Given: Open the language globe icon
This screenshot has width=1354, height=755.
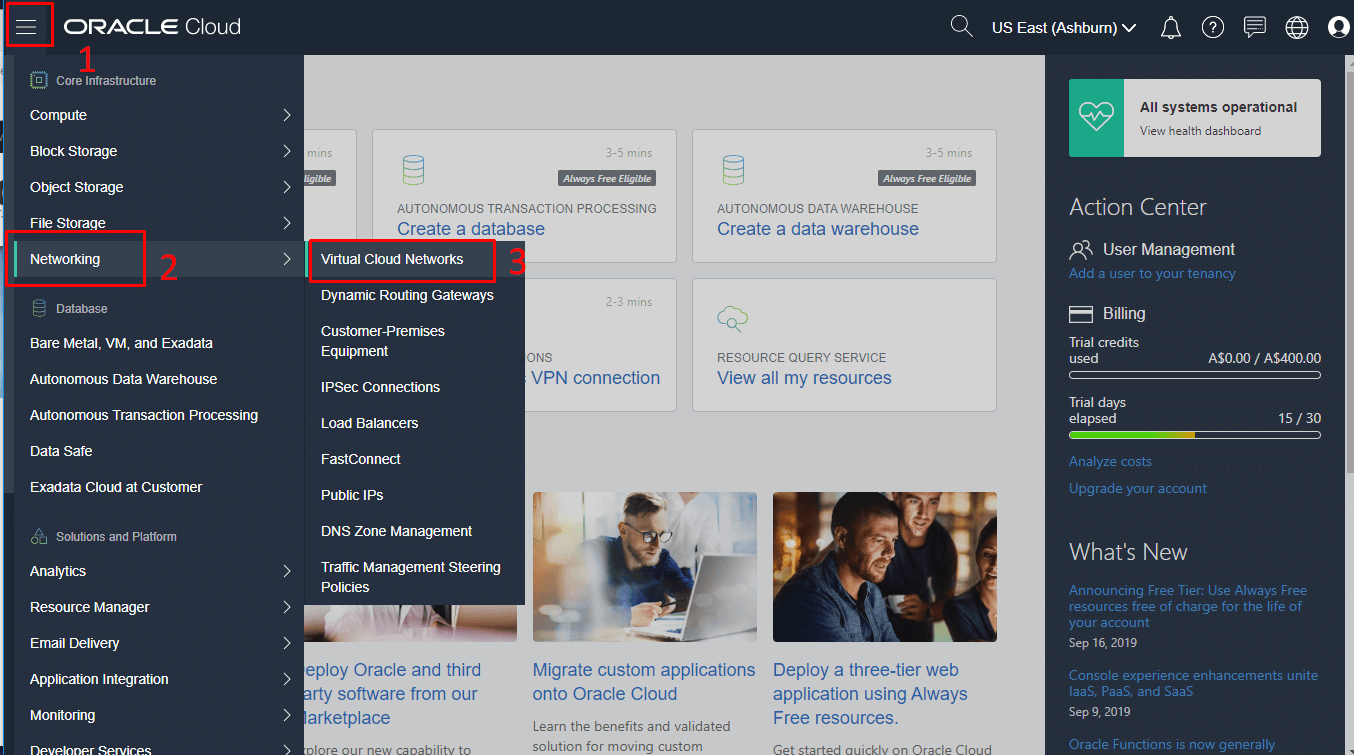Looking at the screenshot, I should point(1297,28).
